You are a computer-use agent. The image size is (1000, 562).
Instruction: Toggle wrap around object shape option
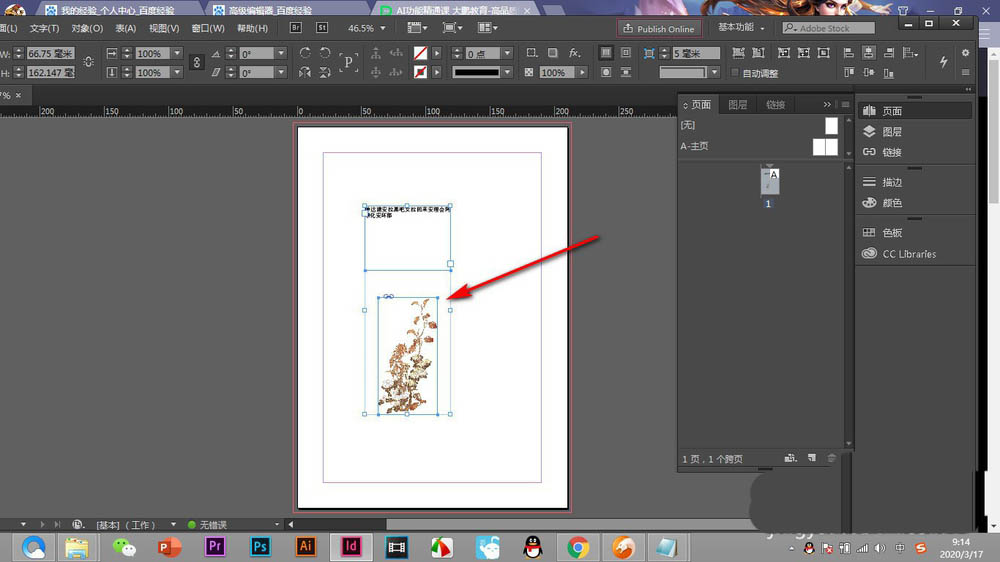pos(606,72)
